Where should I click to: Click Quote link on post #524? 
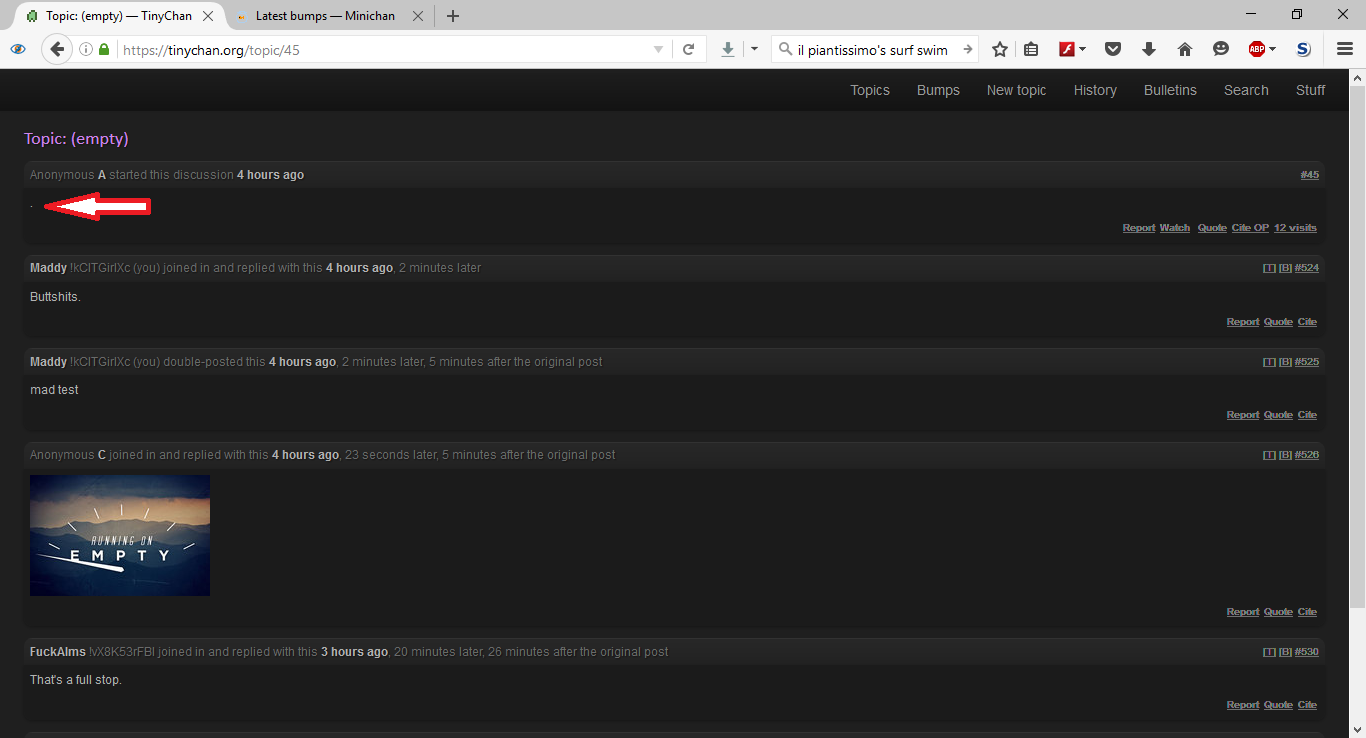[1278, 322]
